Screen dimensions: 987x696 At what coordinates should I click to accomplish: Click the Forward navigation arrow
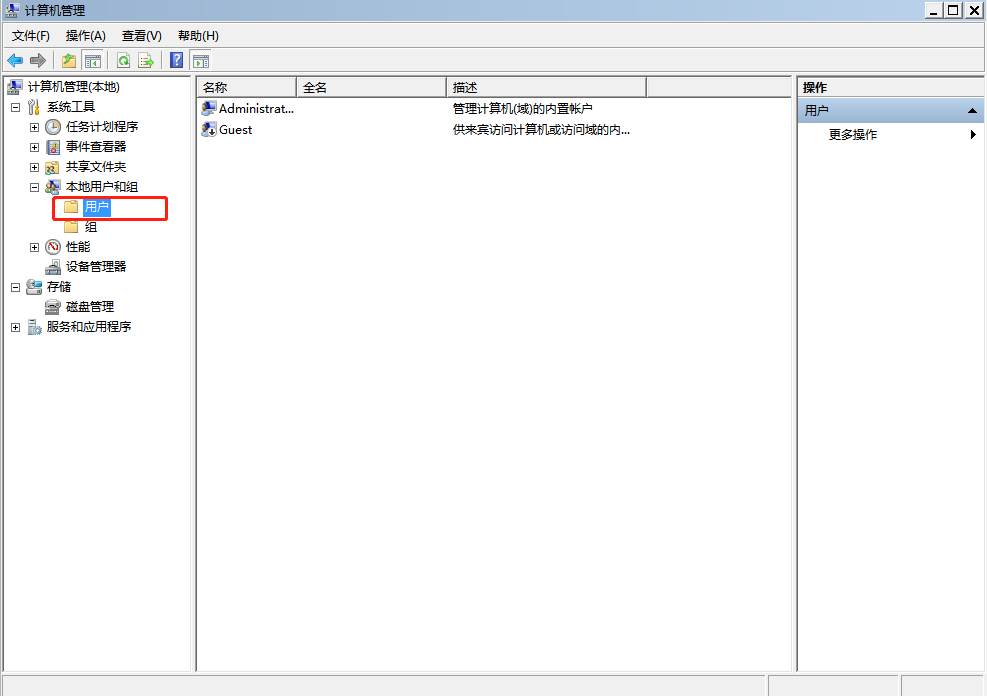coord(38,60)
